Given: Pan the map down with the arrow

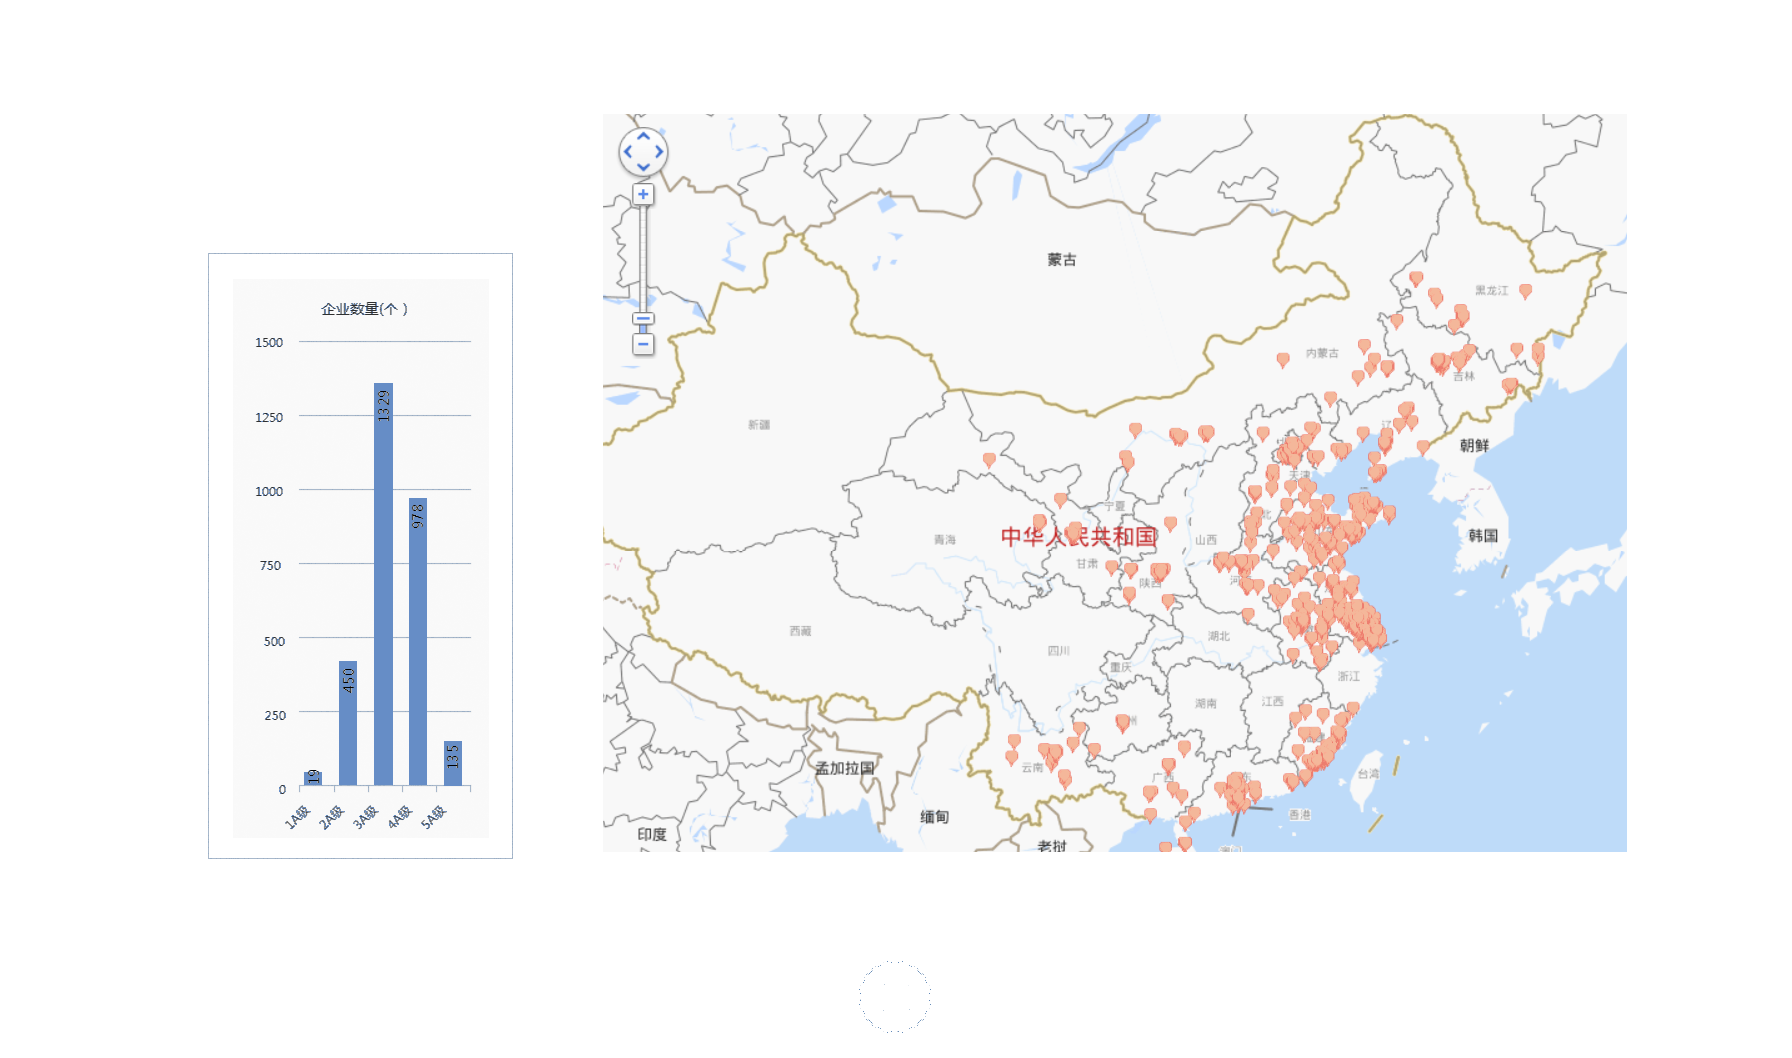Looking at the screenshot, I should point(643,167).
